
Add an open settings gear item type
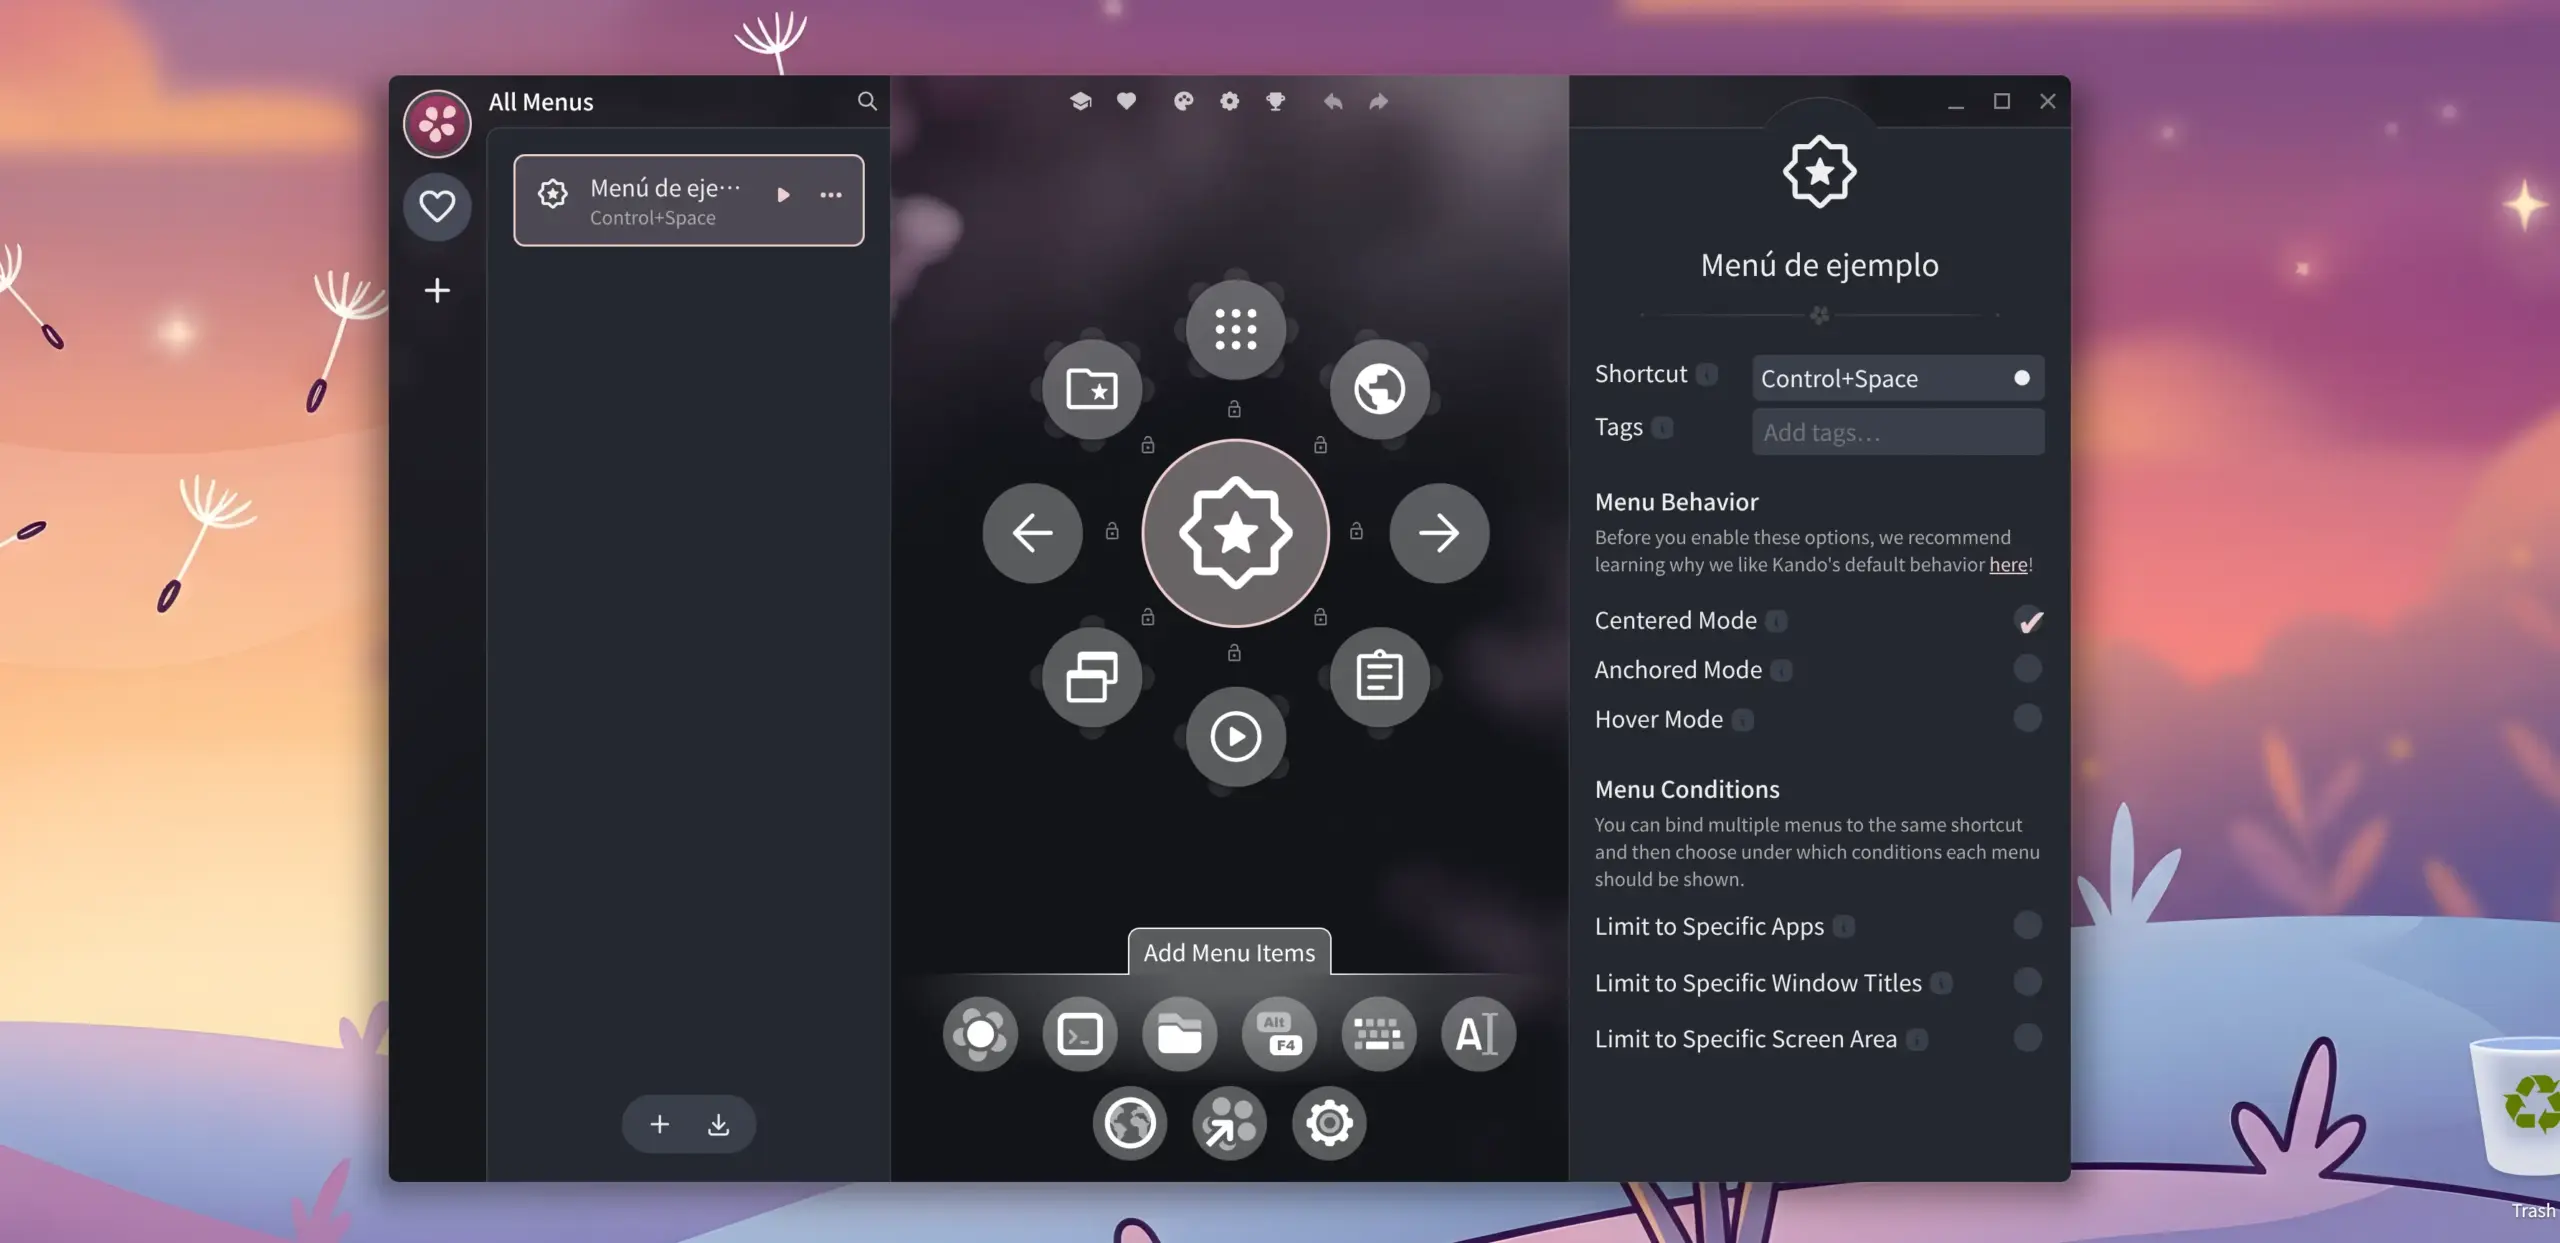coord(1329,1124)
